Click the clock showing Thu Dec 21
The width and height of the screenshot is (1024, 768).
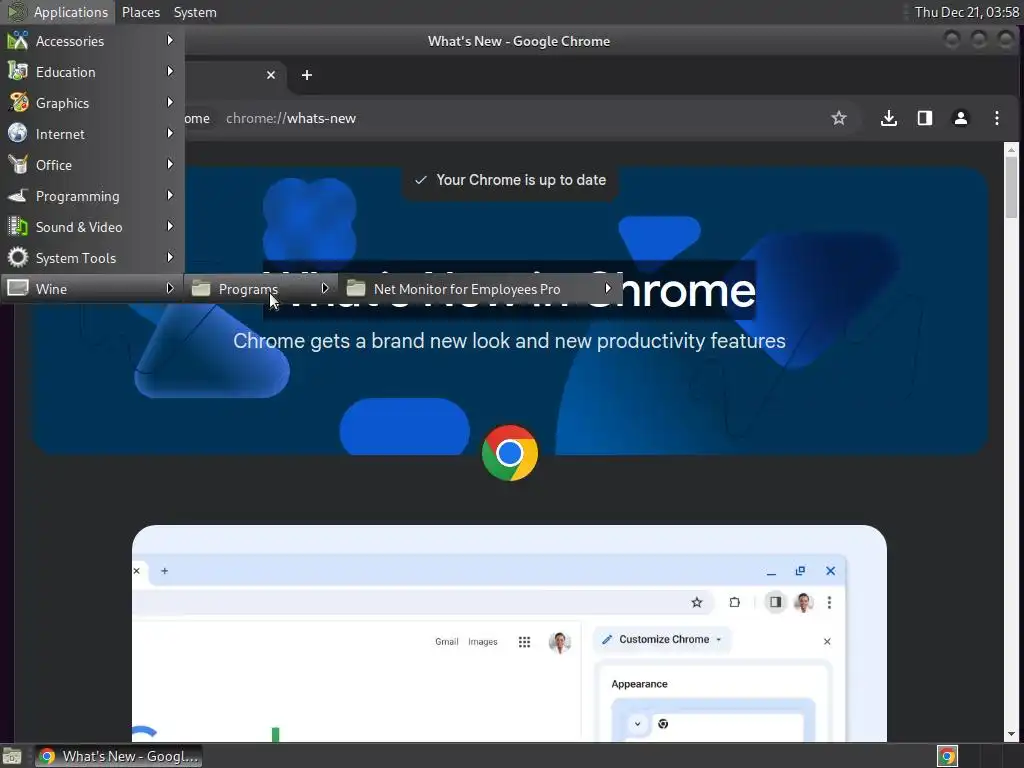(967, 12)
